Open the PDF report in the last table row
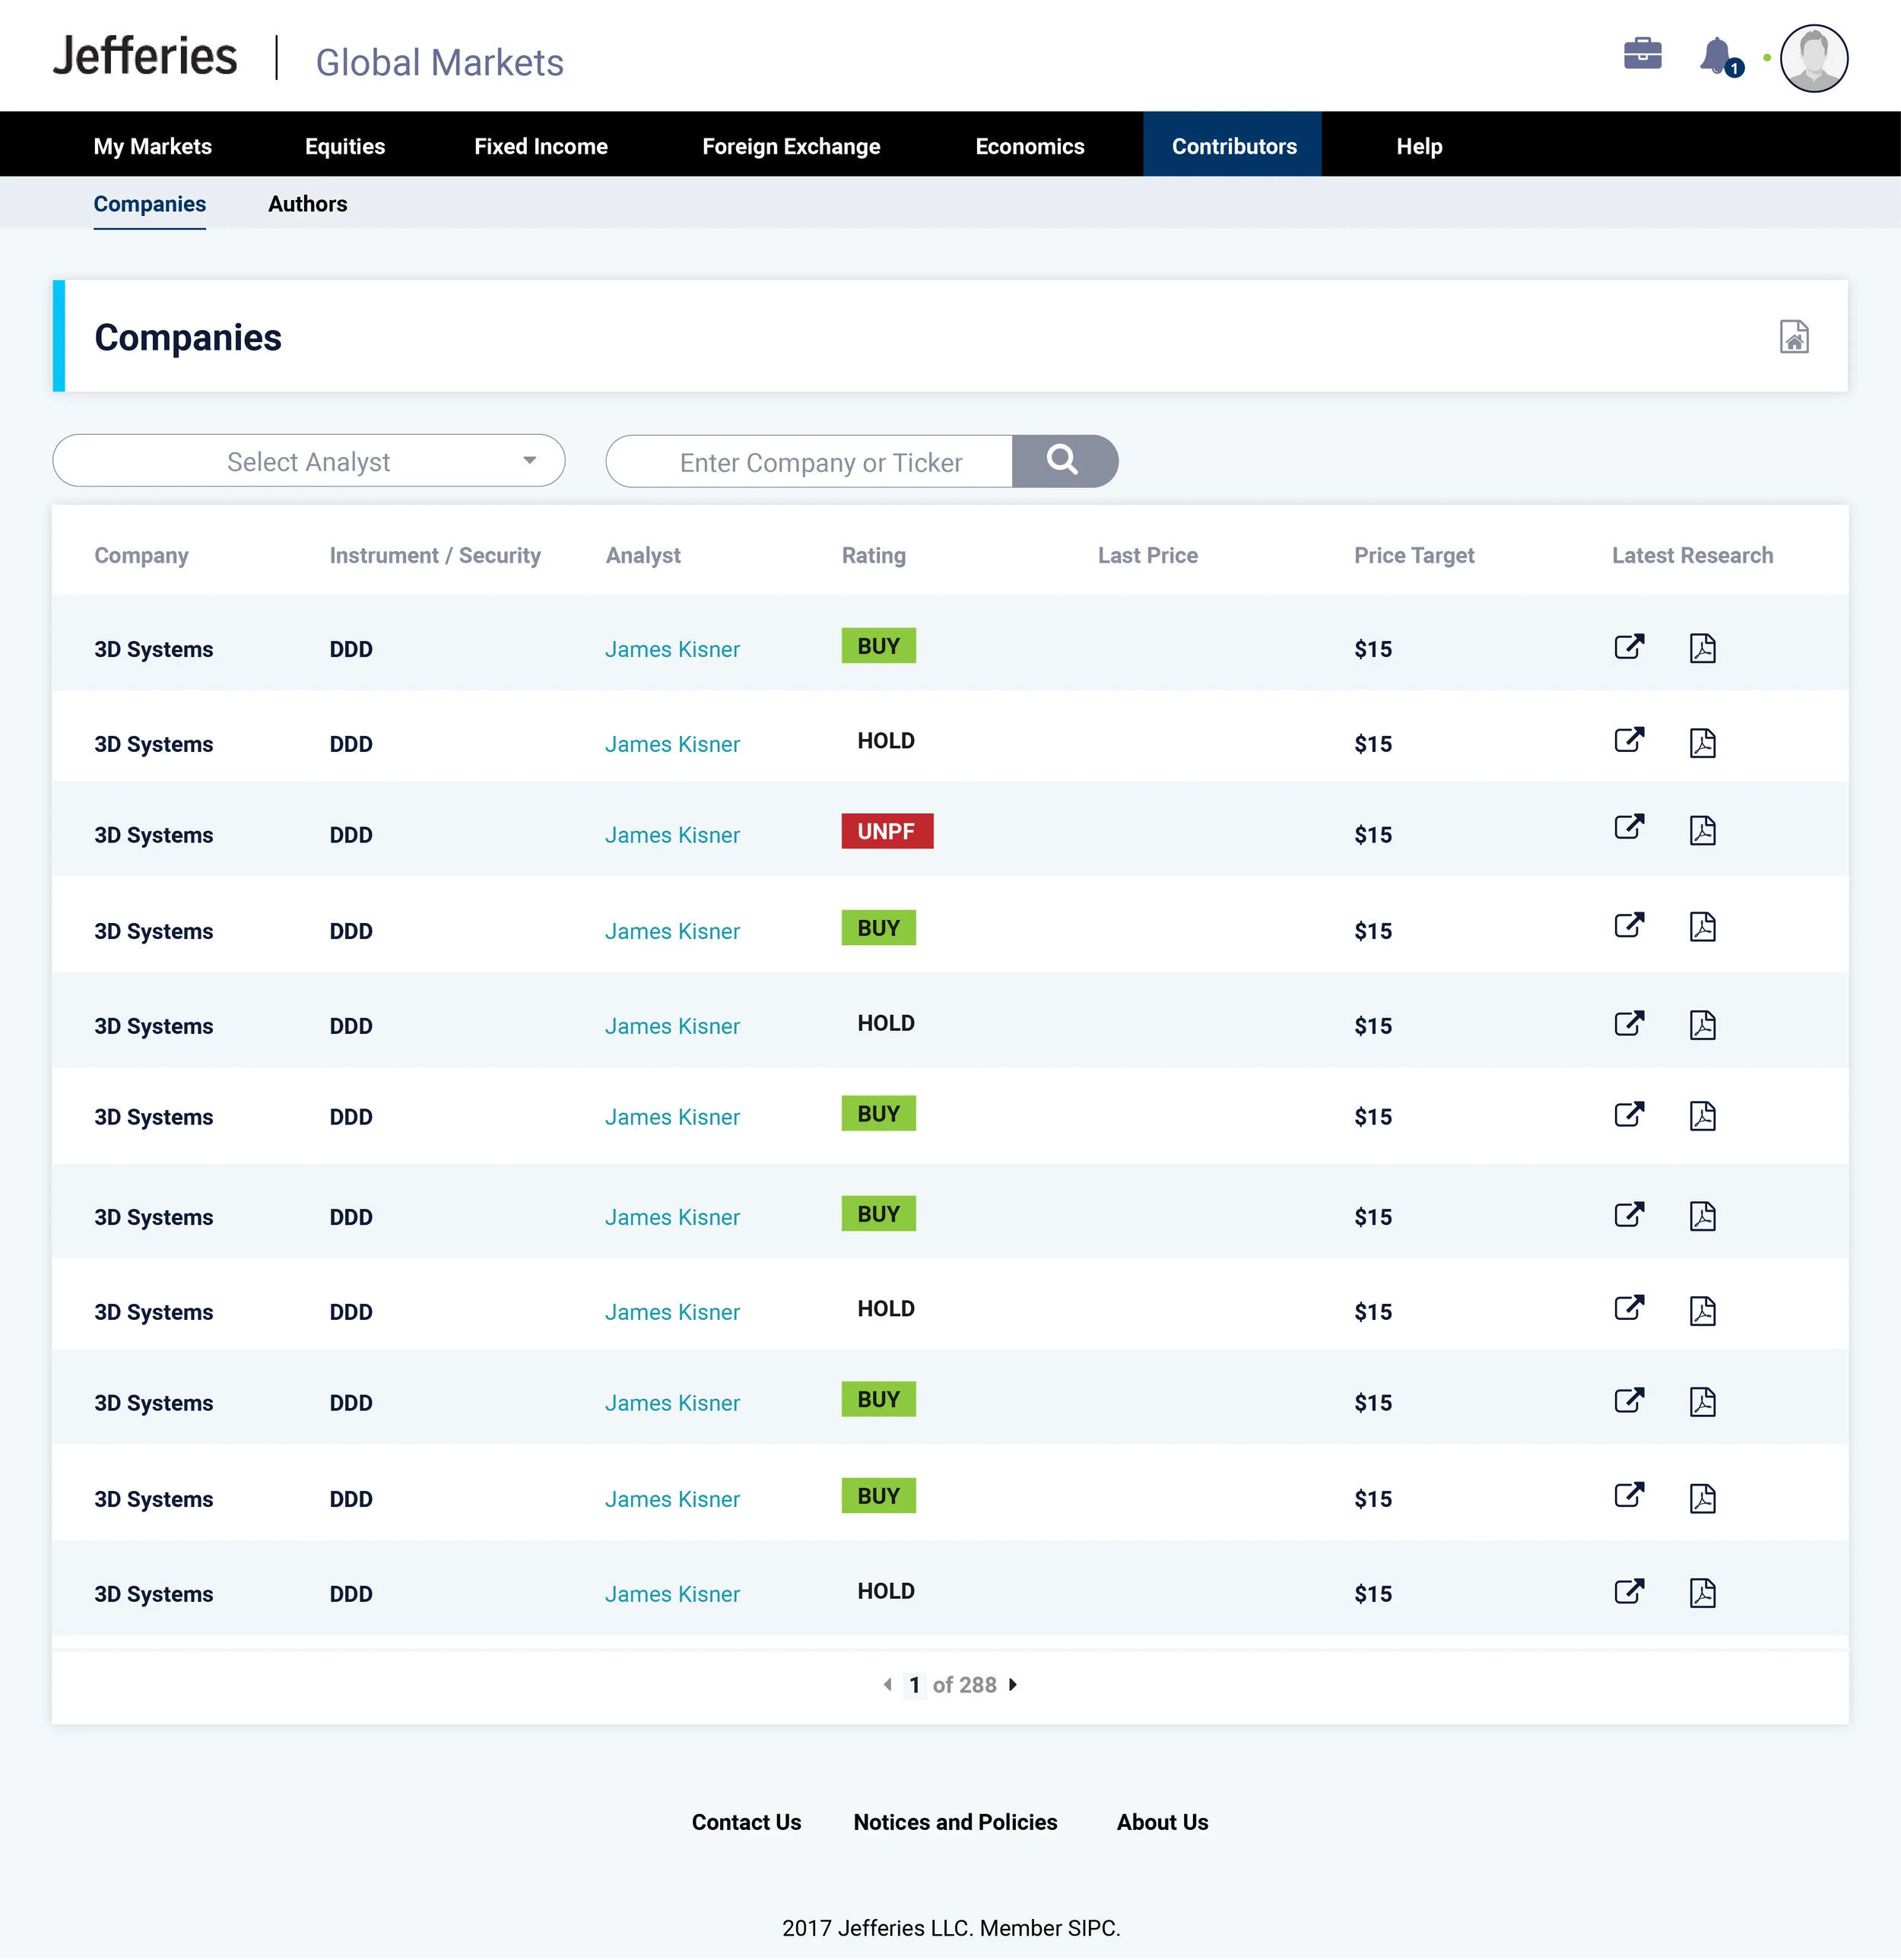 coord(1702,1593)
